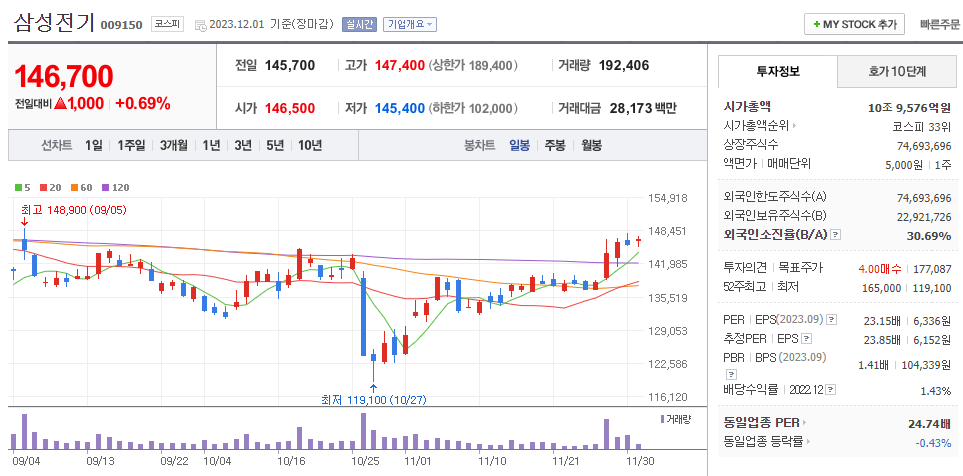Expand the 동일업종 PER arrow
Viewport: 963px width, 476px height.
tap(804, 423)
